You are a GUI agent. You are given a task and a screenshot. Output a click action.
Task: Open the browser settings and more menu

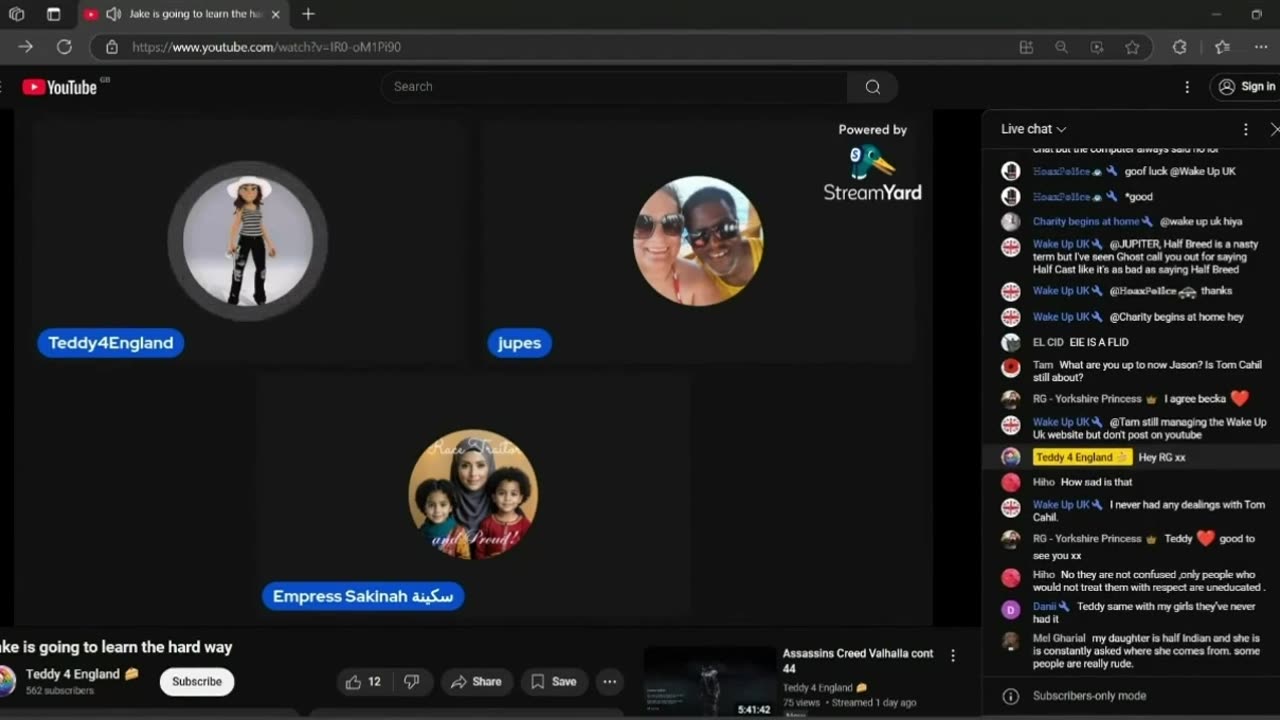point(1261,47)
